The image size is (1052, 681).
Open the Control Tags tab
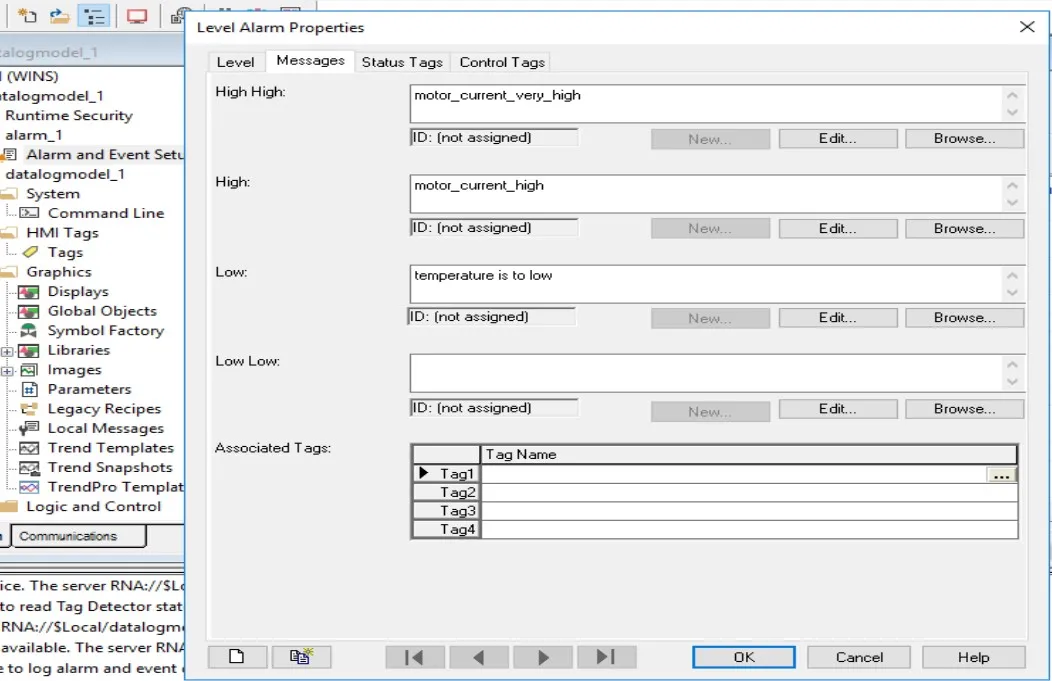click(502, 62)
